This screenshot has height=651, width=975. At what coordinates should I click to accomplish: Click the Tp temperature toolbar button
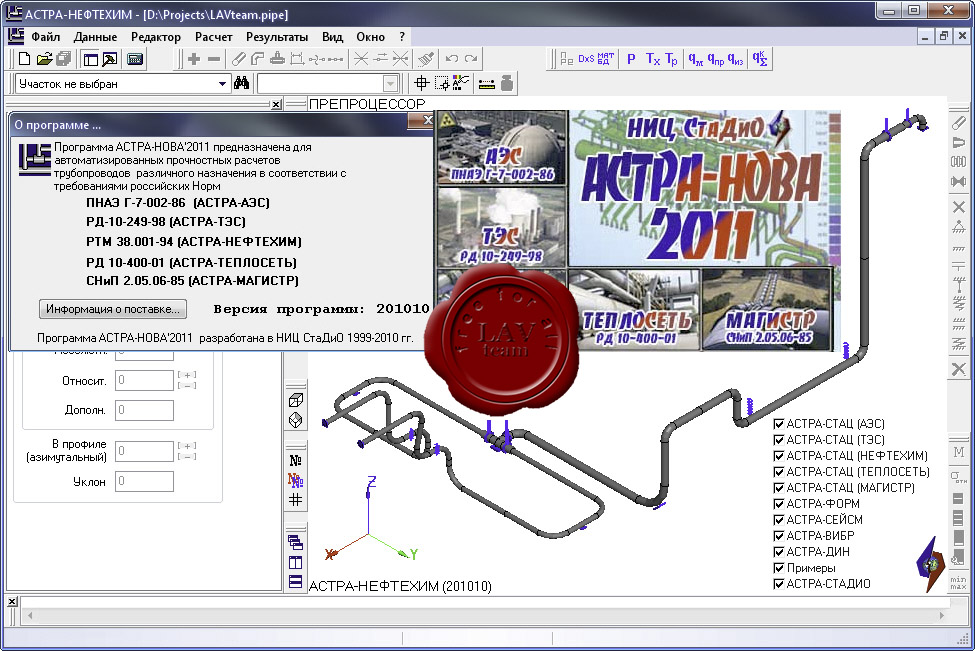coord(672,59)
